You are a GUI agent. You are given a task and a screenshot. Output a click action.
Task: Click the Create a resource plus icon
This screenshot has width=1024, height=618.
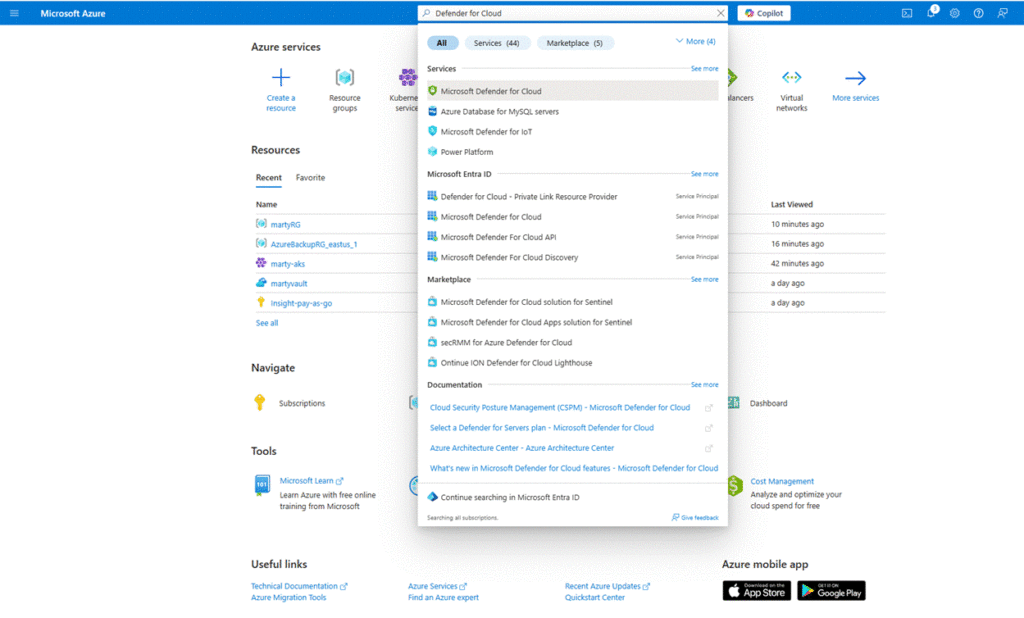[281, 78]
